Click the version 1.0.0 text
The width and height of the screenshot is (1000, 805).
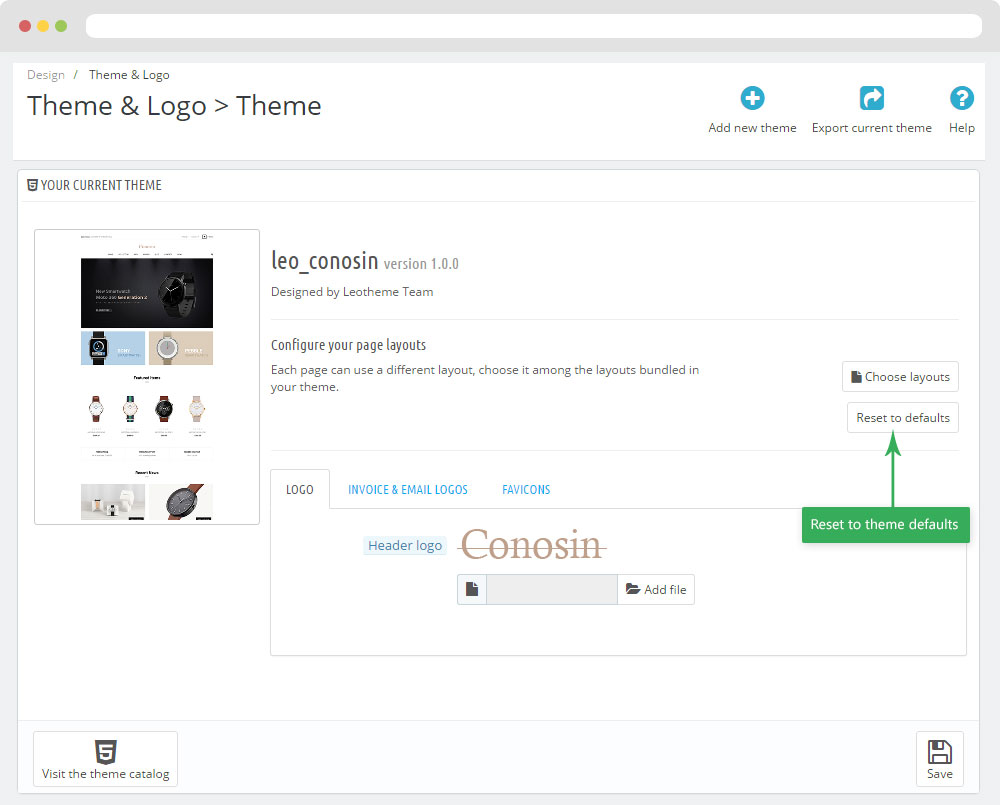421,263
